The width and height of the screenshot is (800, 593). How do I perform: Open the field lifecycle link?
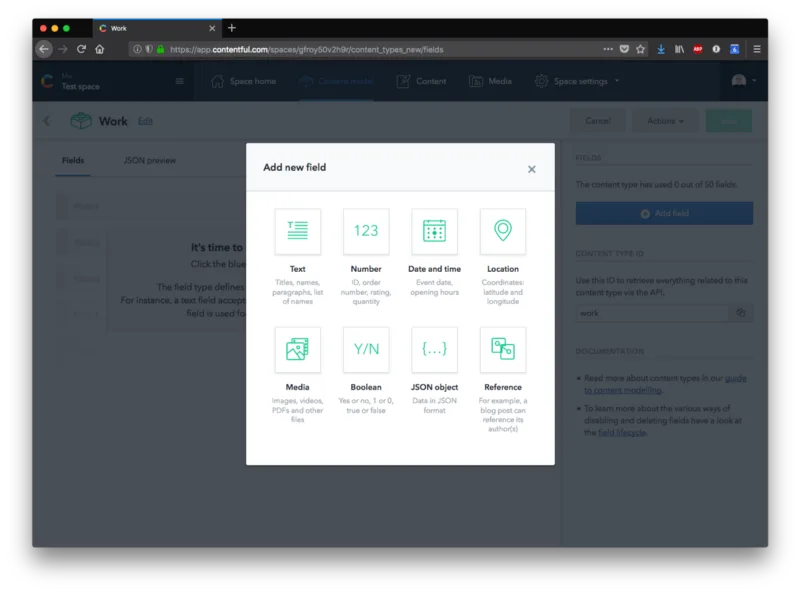(622, 433)
